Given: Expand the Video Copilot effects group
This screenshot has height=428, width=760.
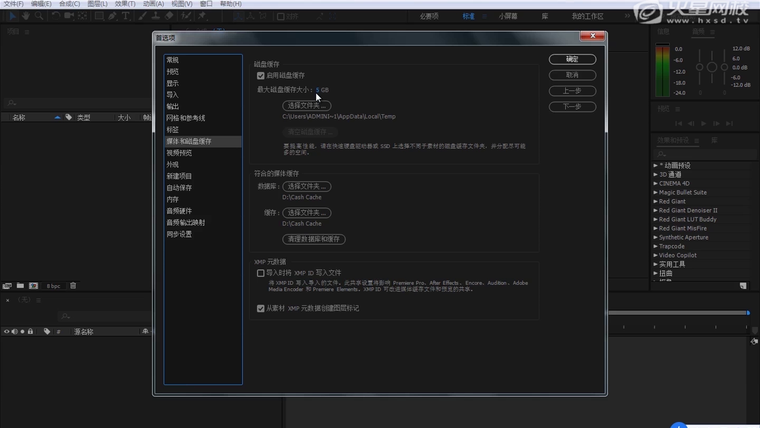Looking at the screenshot, I should [x=656, y=255].
